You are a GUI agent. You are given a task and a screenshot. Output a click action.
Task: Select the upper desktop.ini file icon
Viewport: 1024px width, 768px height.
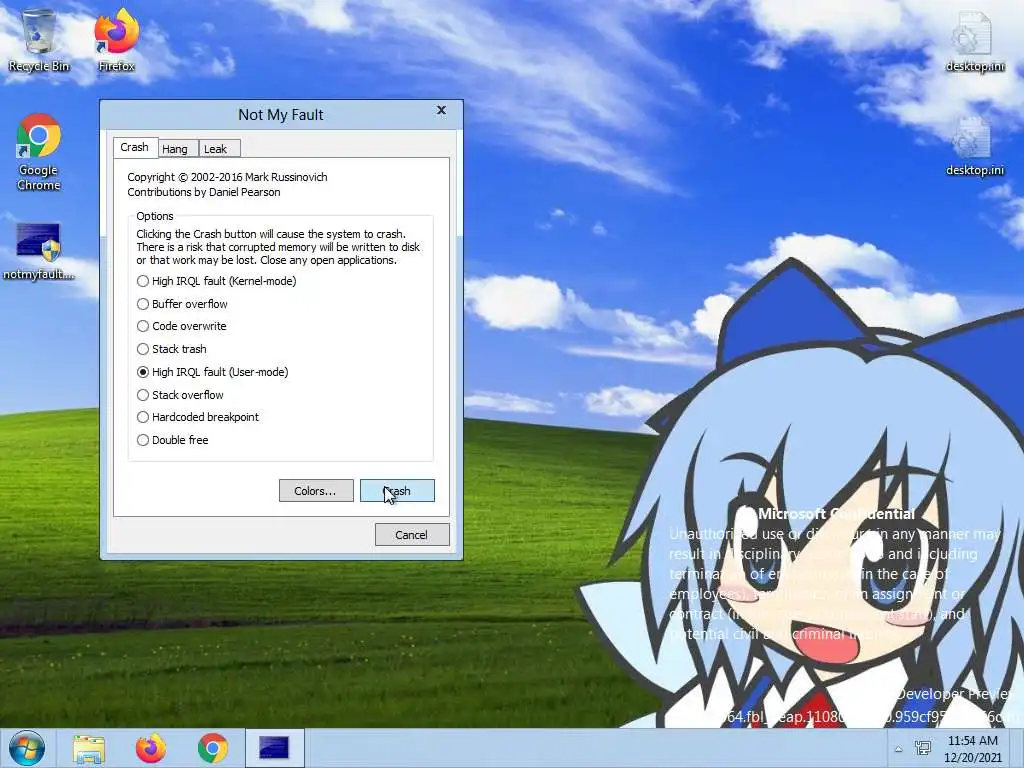pos(974,40)
